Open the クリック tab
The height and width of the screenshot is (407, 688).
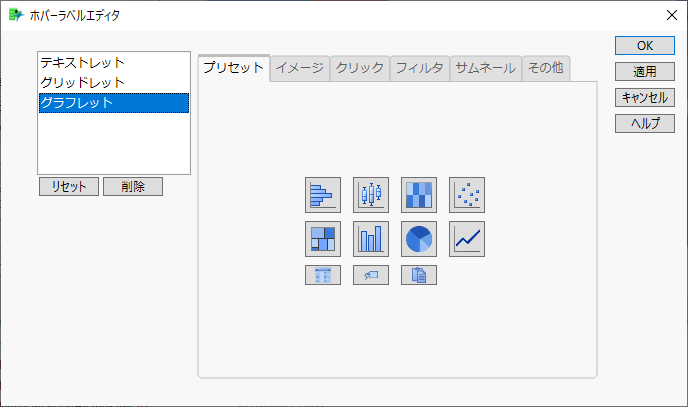tap(360, 68)
